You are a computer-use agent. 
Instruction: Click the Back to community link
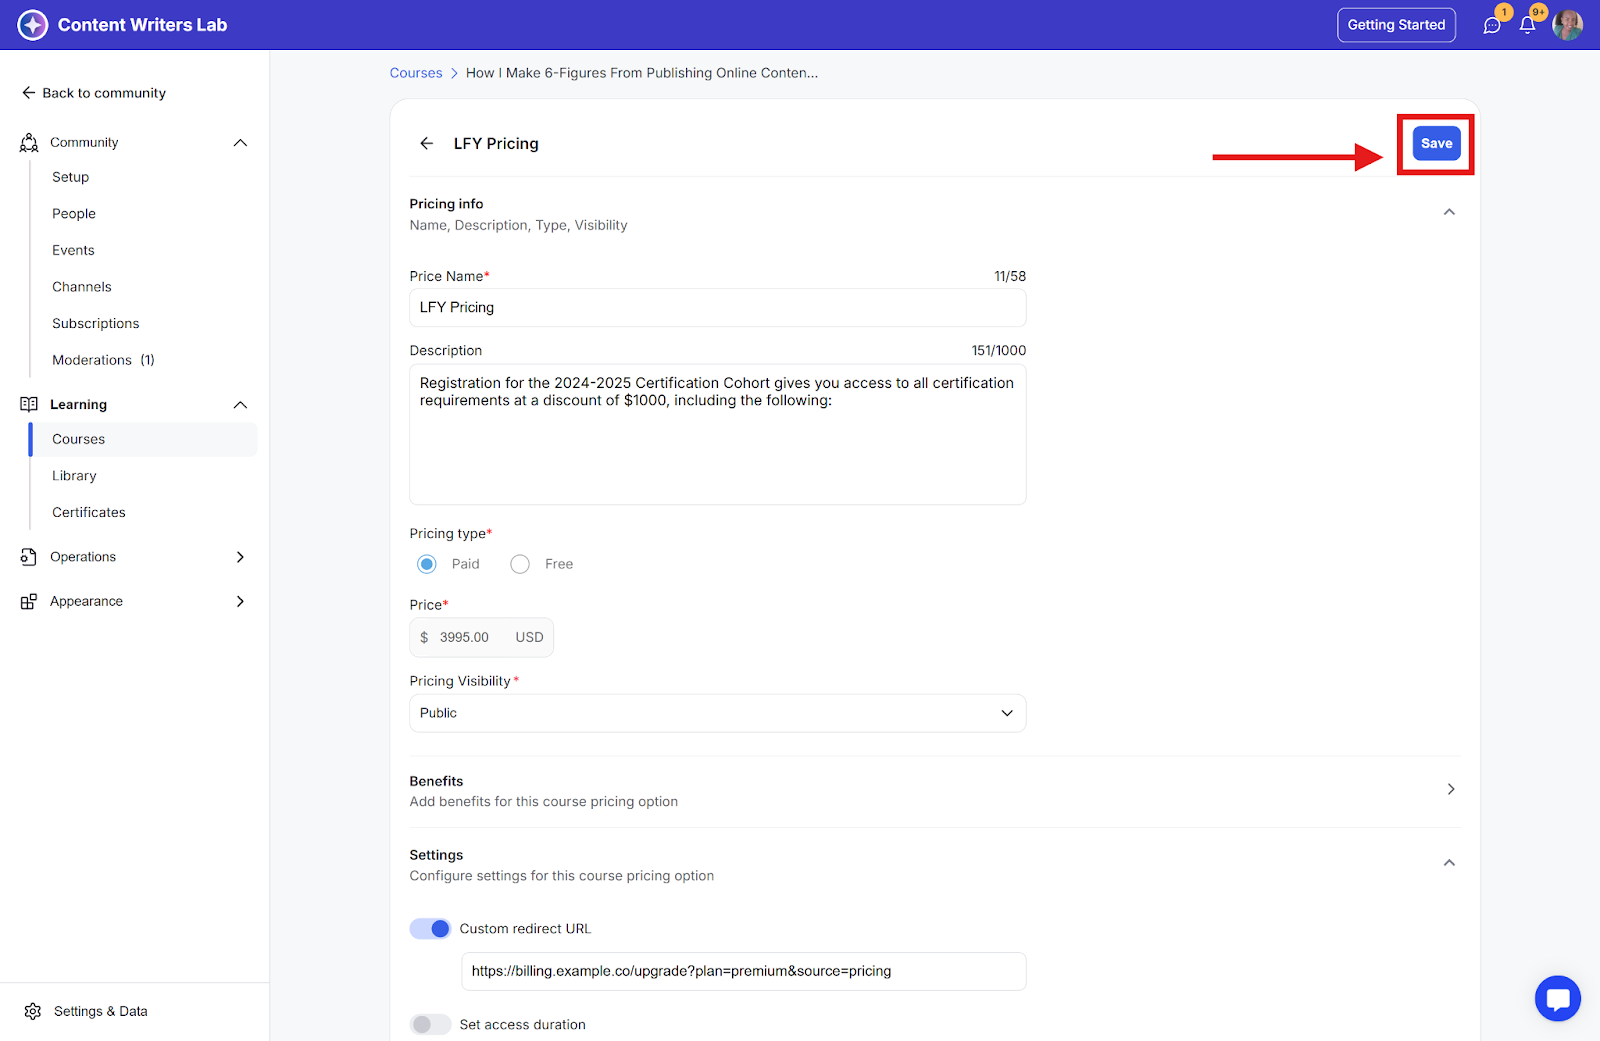point(104,93)
